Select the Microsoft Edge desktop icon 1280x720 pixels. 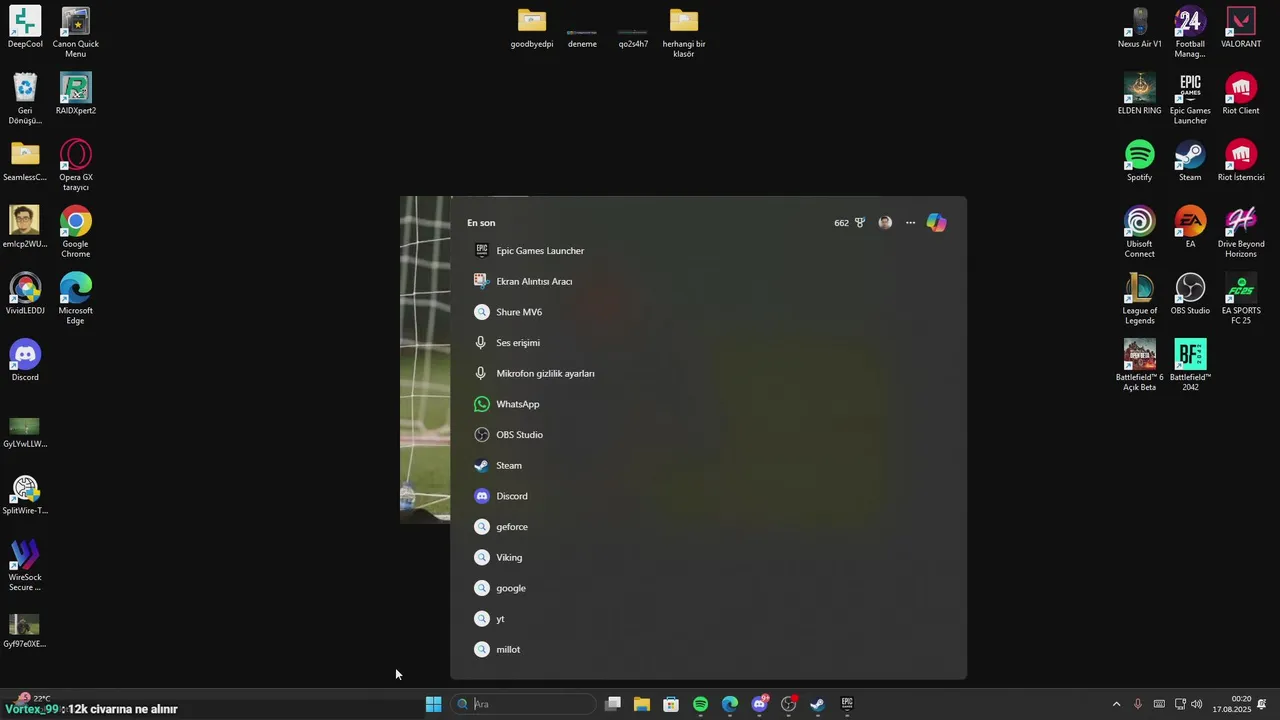click(76, 298)
